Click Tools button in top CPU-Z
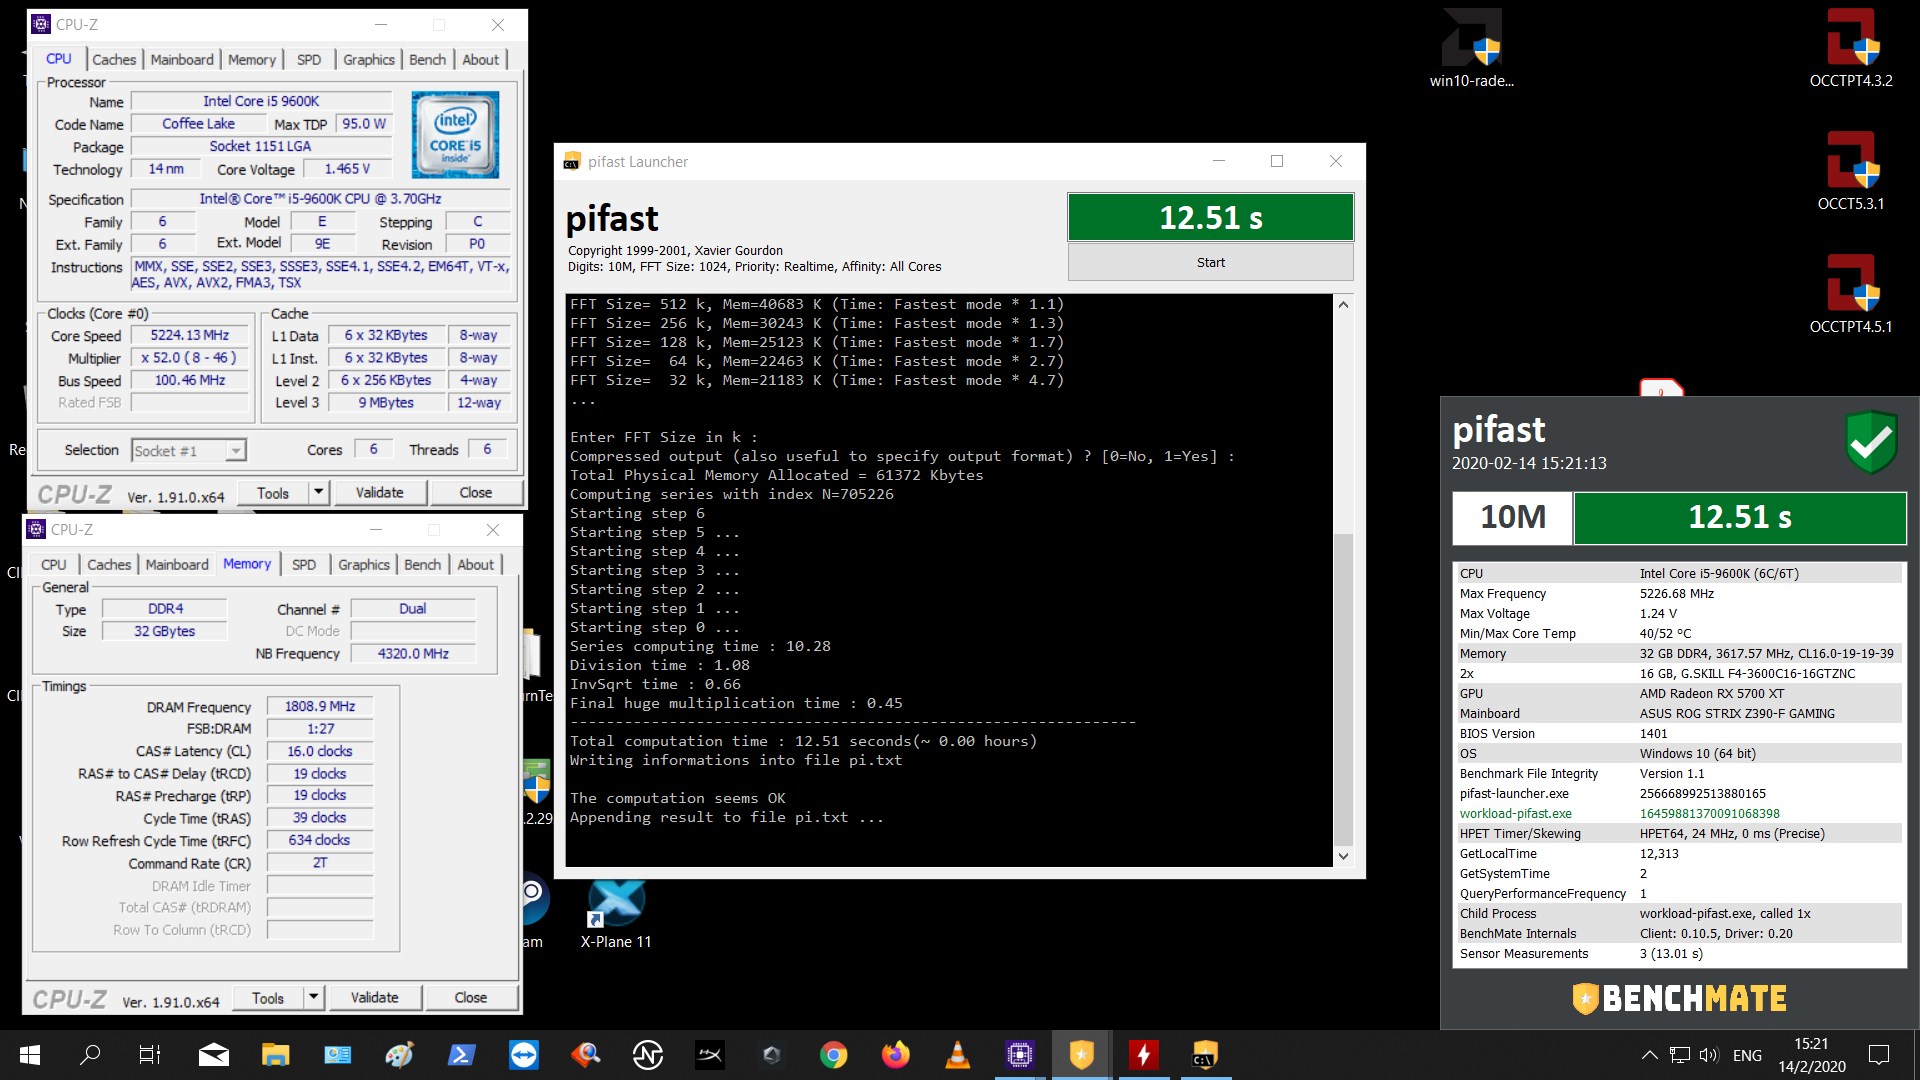Screen dimensions: 1920x1080 click(x=272, y=492)
